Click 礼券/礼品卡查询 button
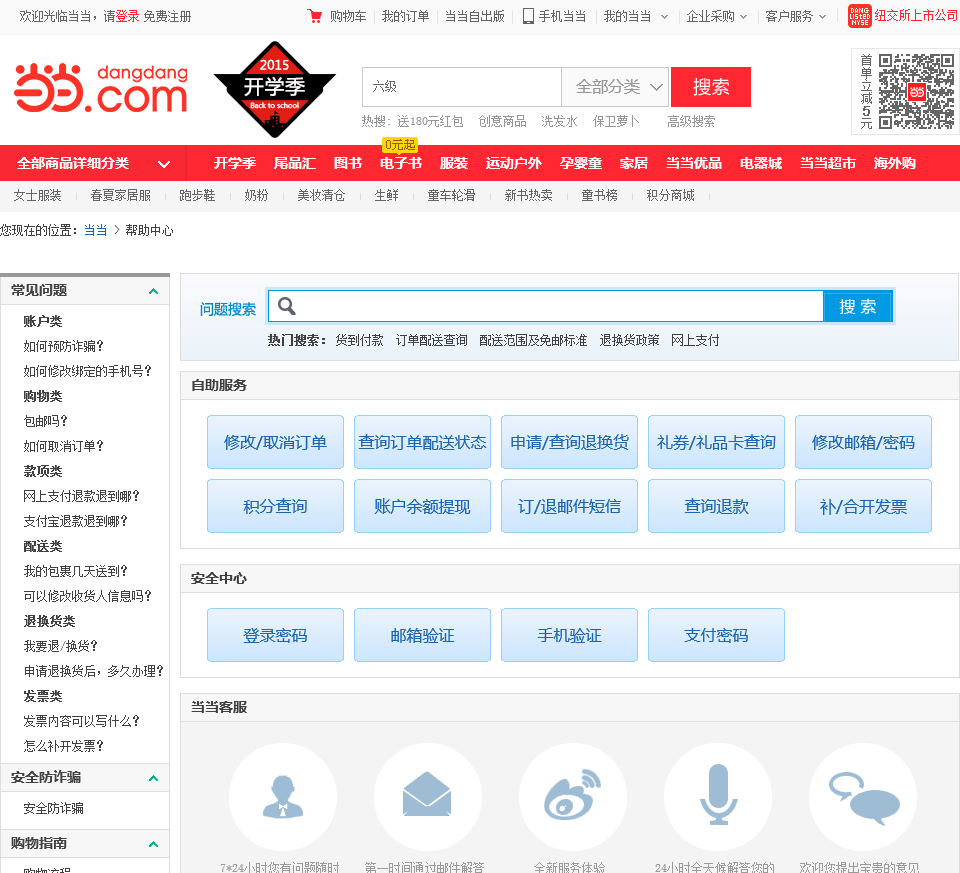 click(x=716, y=442)
